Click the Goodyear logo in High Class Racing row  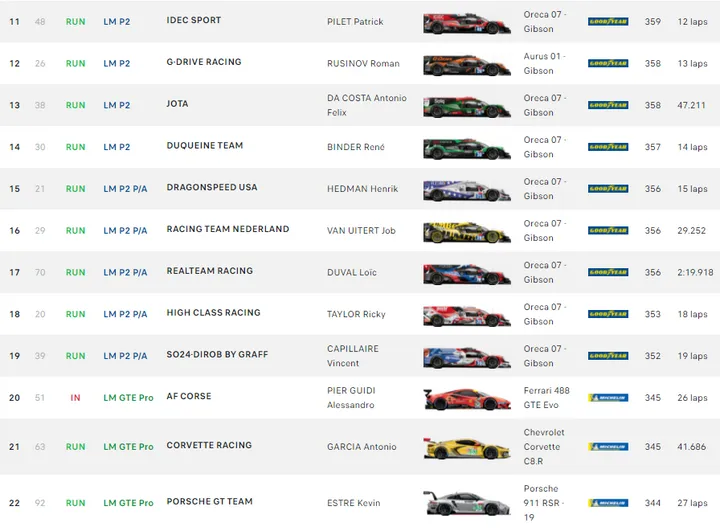(x=608, y=314)
